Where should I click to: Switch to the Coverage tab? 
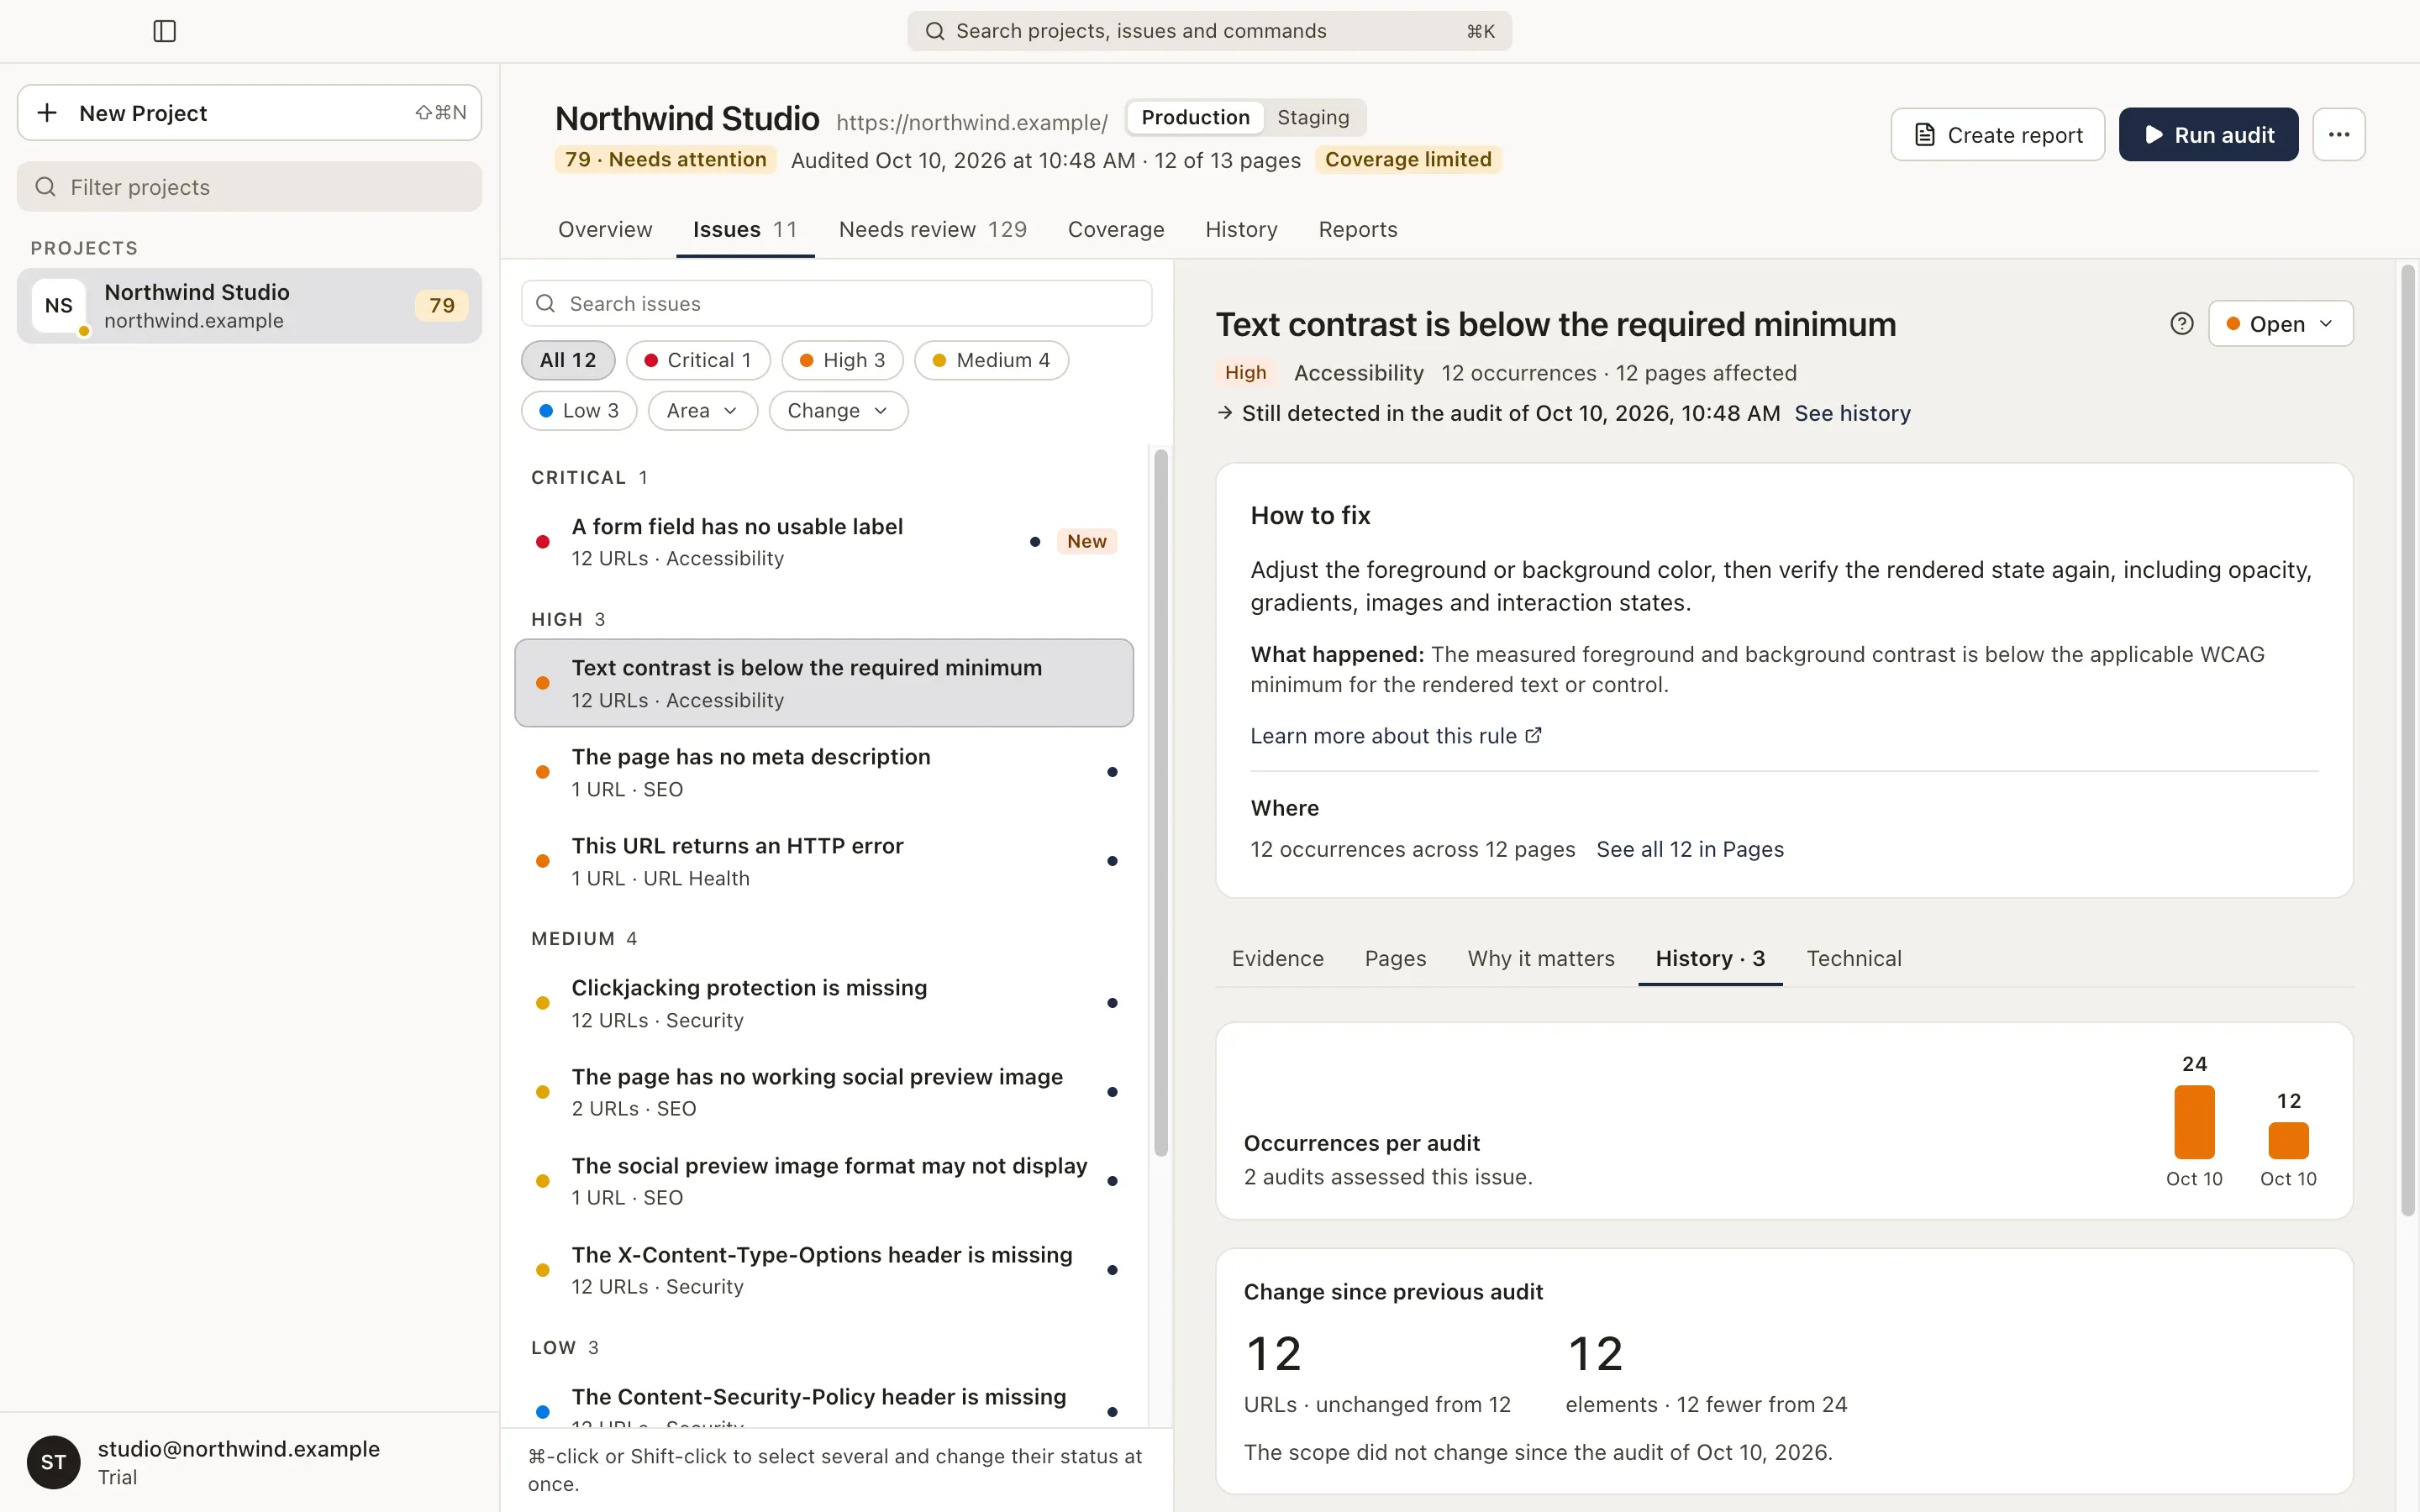pos(1116,229)
